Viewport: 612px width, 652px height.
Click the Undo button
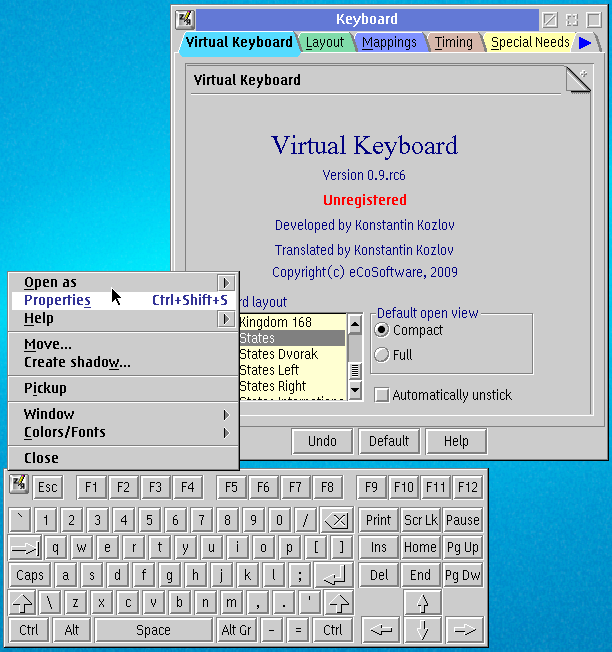click(x=322, y=441)
